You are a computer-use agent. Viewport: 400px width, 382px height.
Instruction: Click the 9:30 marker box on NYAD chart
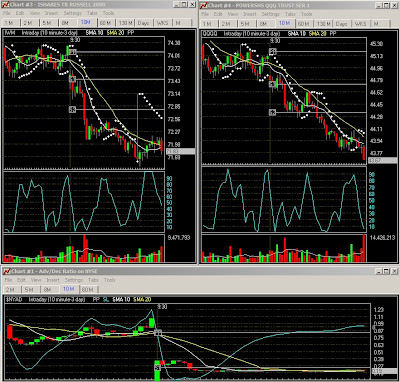(x=158, y=332)
